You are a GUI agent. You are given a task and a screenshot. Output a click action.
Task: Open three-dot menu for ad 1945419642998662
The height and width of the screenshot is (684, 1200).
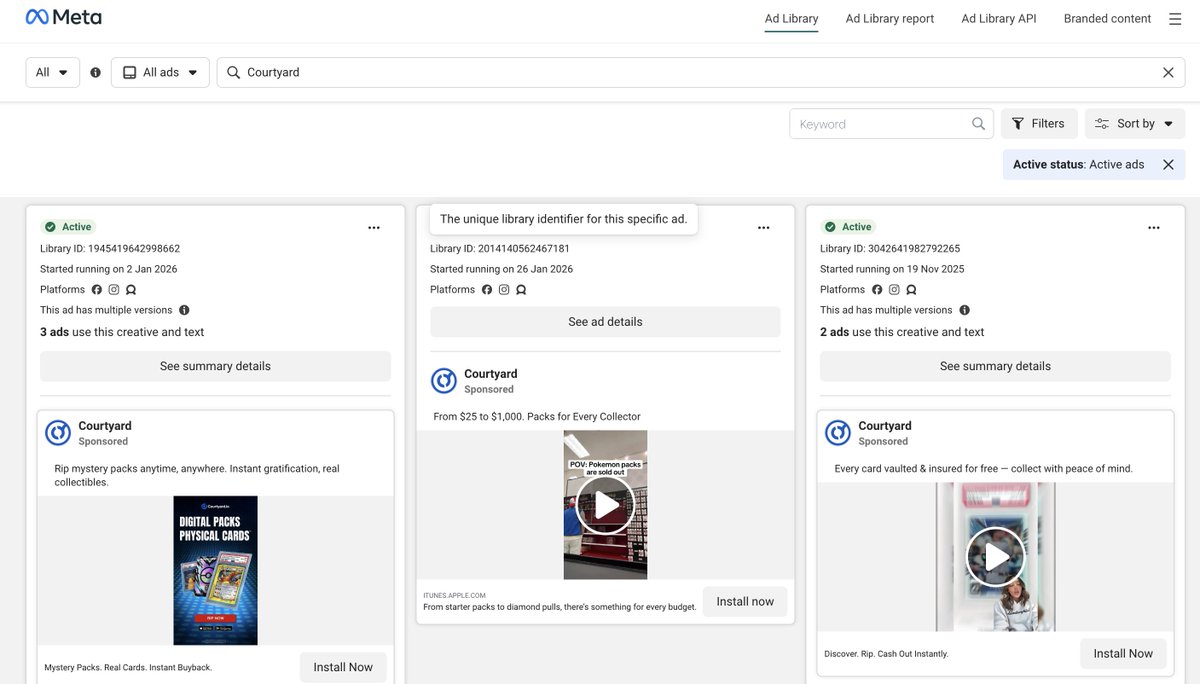click(374, 227)
